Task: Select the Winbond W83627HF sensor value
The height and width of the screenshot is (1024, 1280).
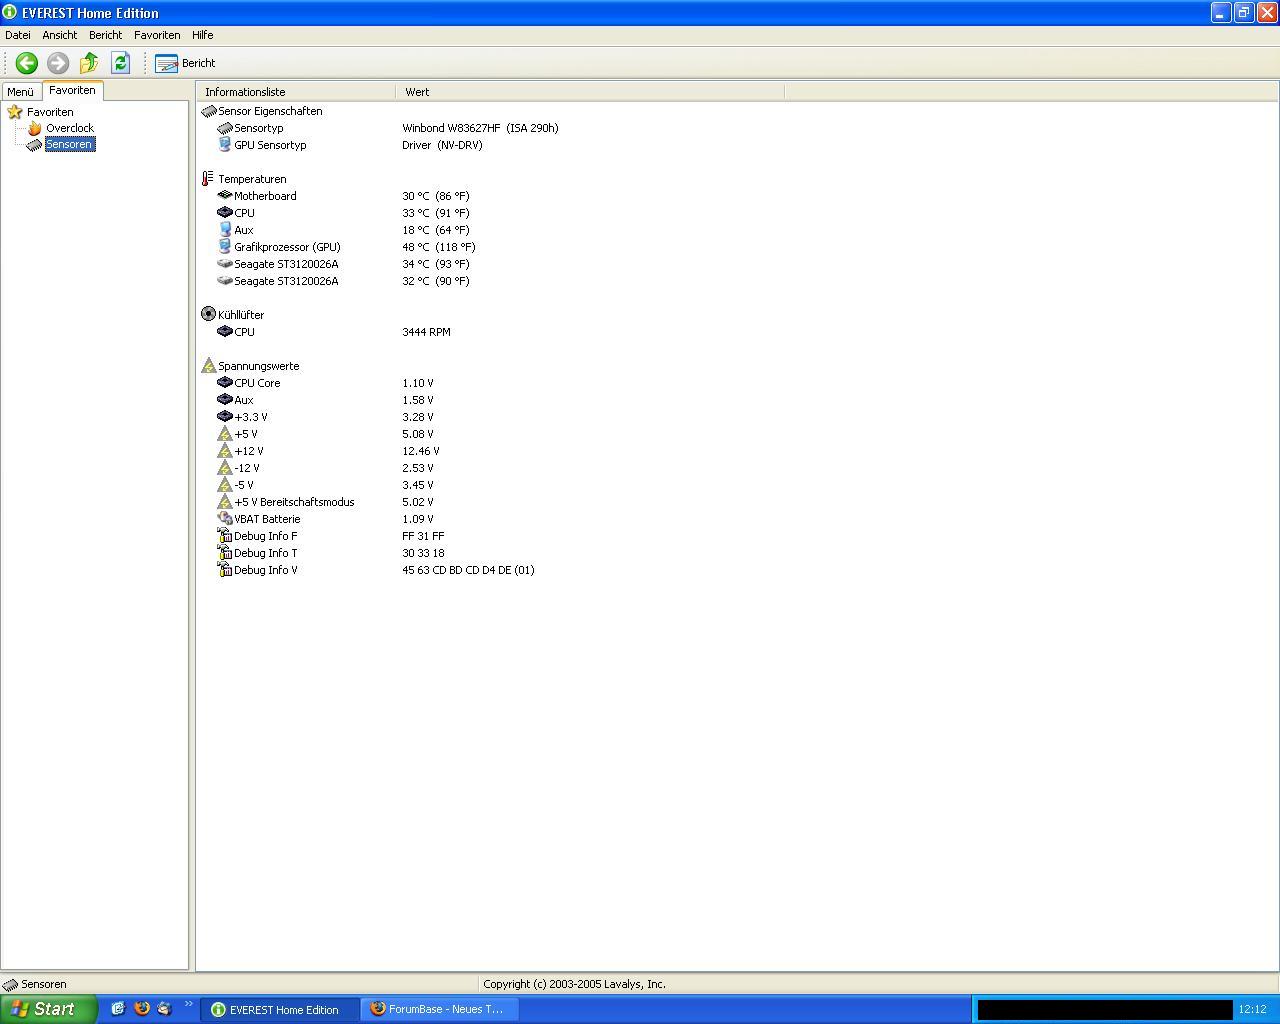Action: point(480,128)
